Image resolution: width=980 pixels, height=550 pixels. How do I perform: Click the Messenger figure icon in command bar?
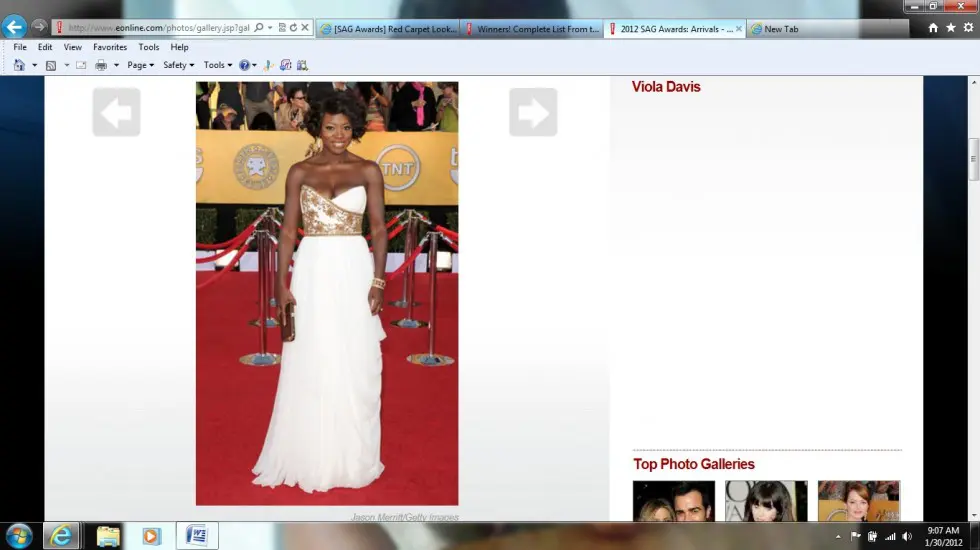point(268,65)
